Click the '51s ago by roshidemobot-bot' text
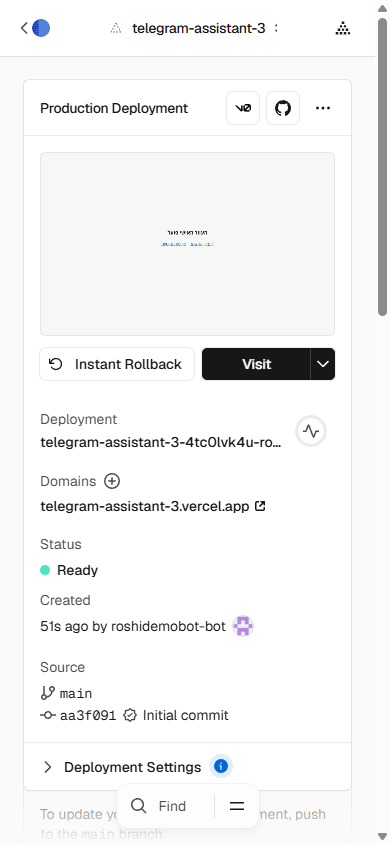Image resolution: width=390 pixels, height=844 pixels. click(x=133, y=626)
